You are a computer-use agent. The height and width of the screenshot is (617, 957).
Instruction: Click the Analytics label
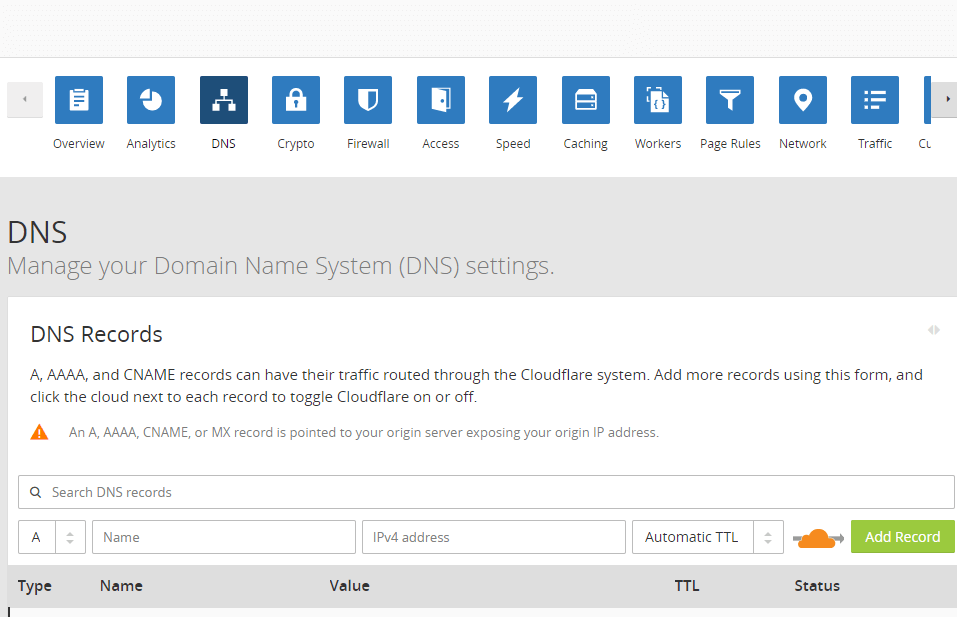click(x=151, y=144)
